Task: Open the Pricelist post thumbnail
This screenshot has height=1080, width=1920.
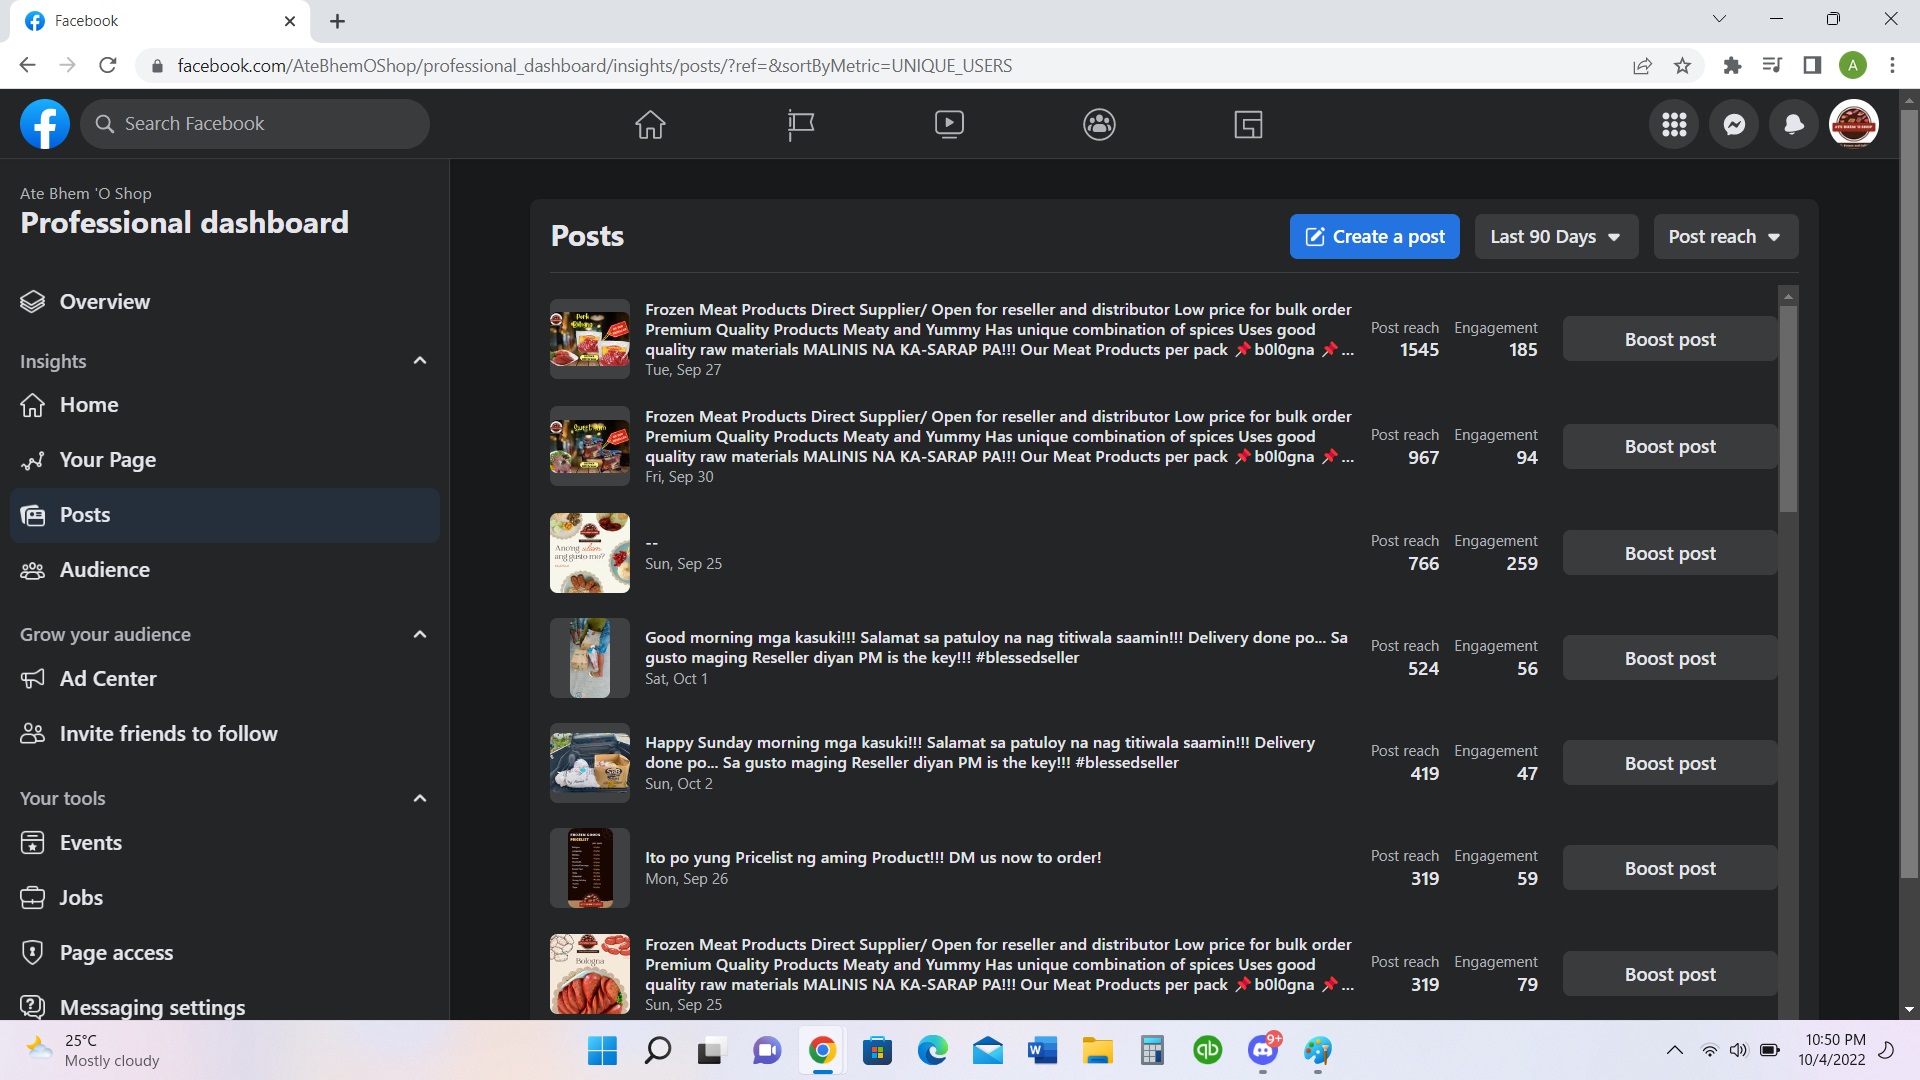Action: (x=590, y=868)
